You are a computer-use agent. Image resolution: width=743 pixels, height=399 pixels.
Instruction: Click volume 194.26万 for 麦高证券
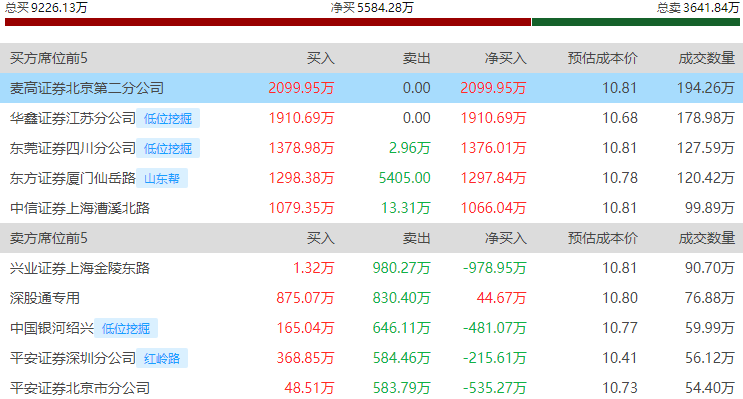706,88
